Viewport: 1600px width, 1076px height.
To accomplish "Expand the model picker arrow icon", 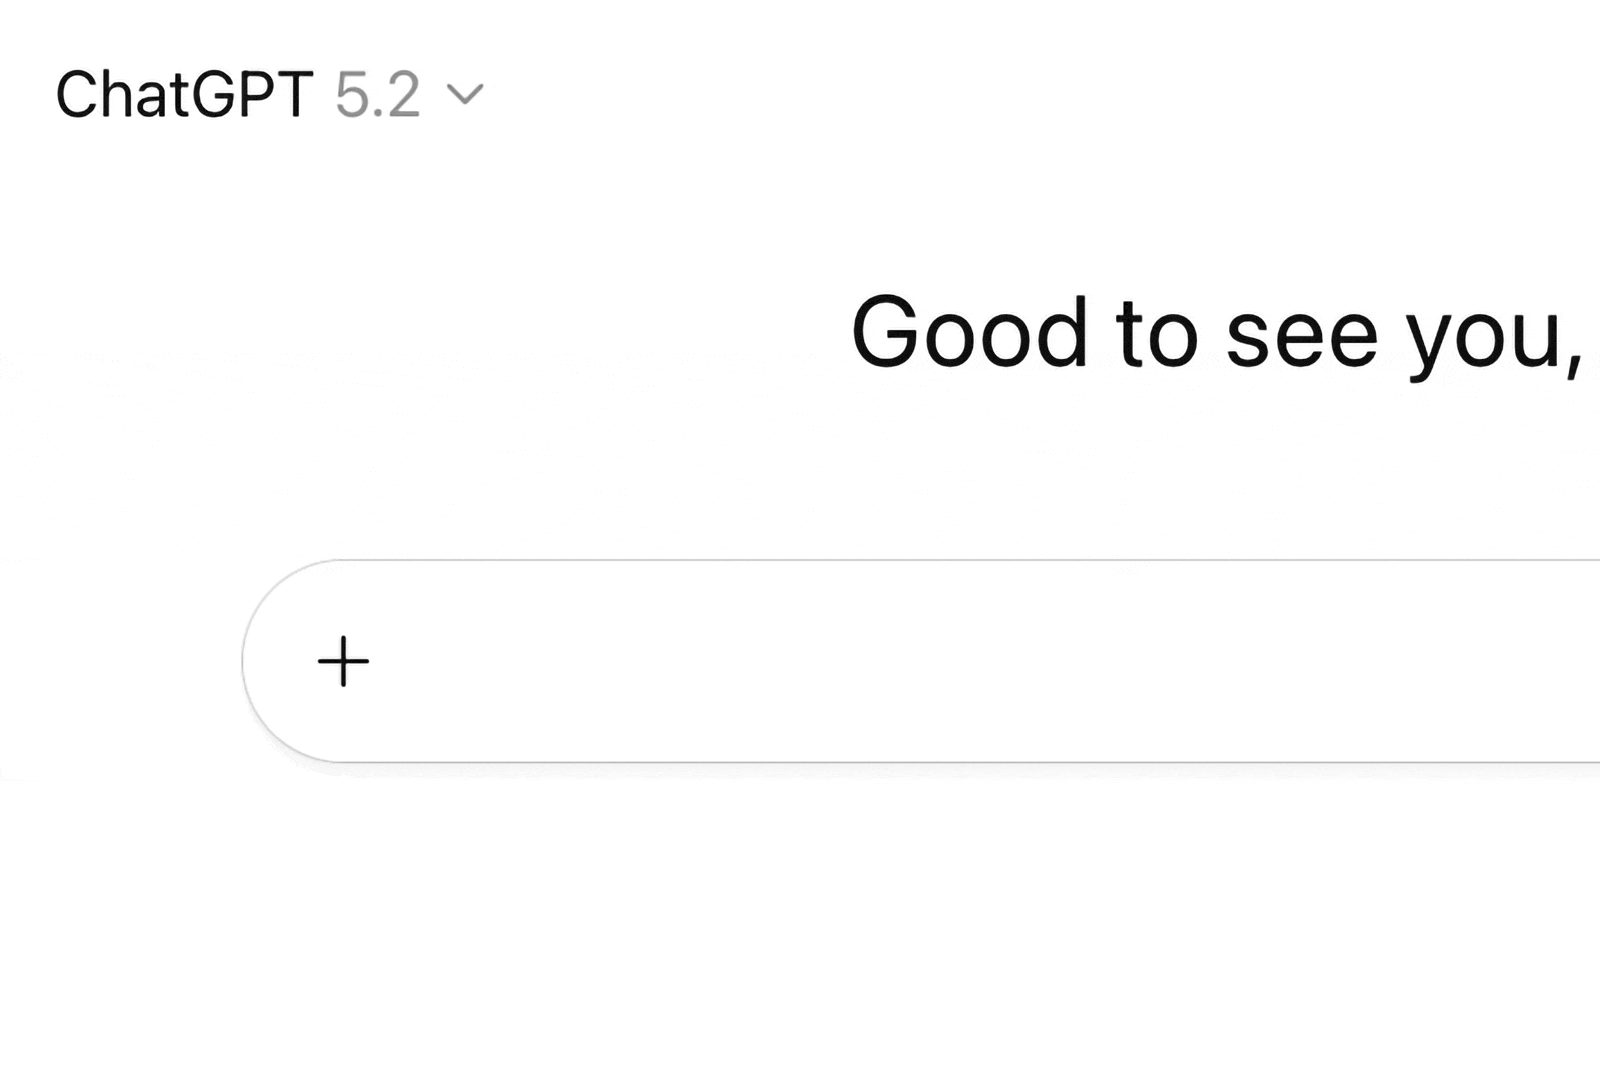I will coord(465,95).
